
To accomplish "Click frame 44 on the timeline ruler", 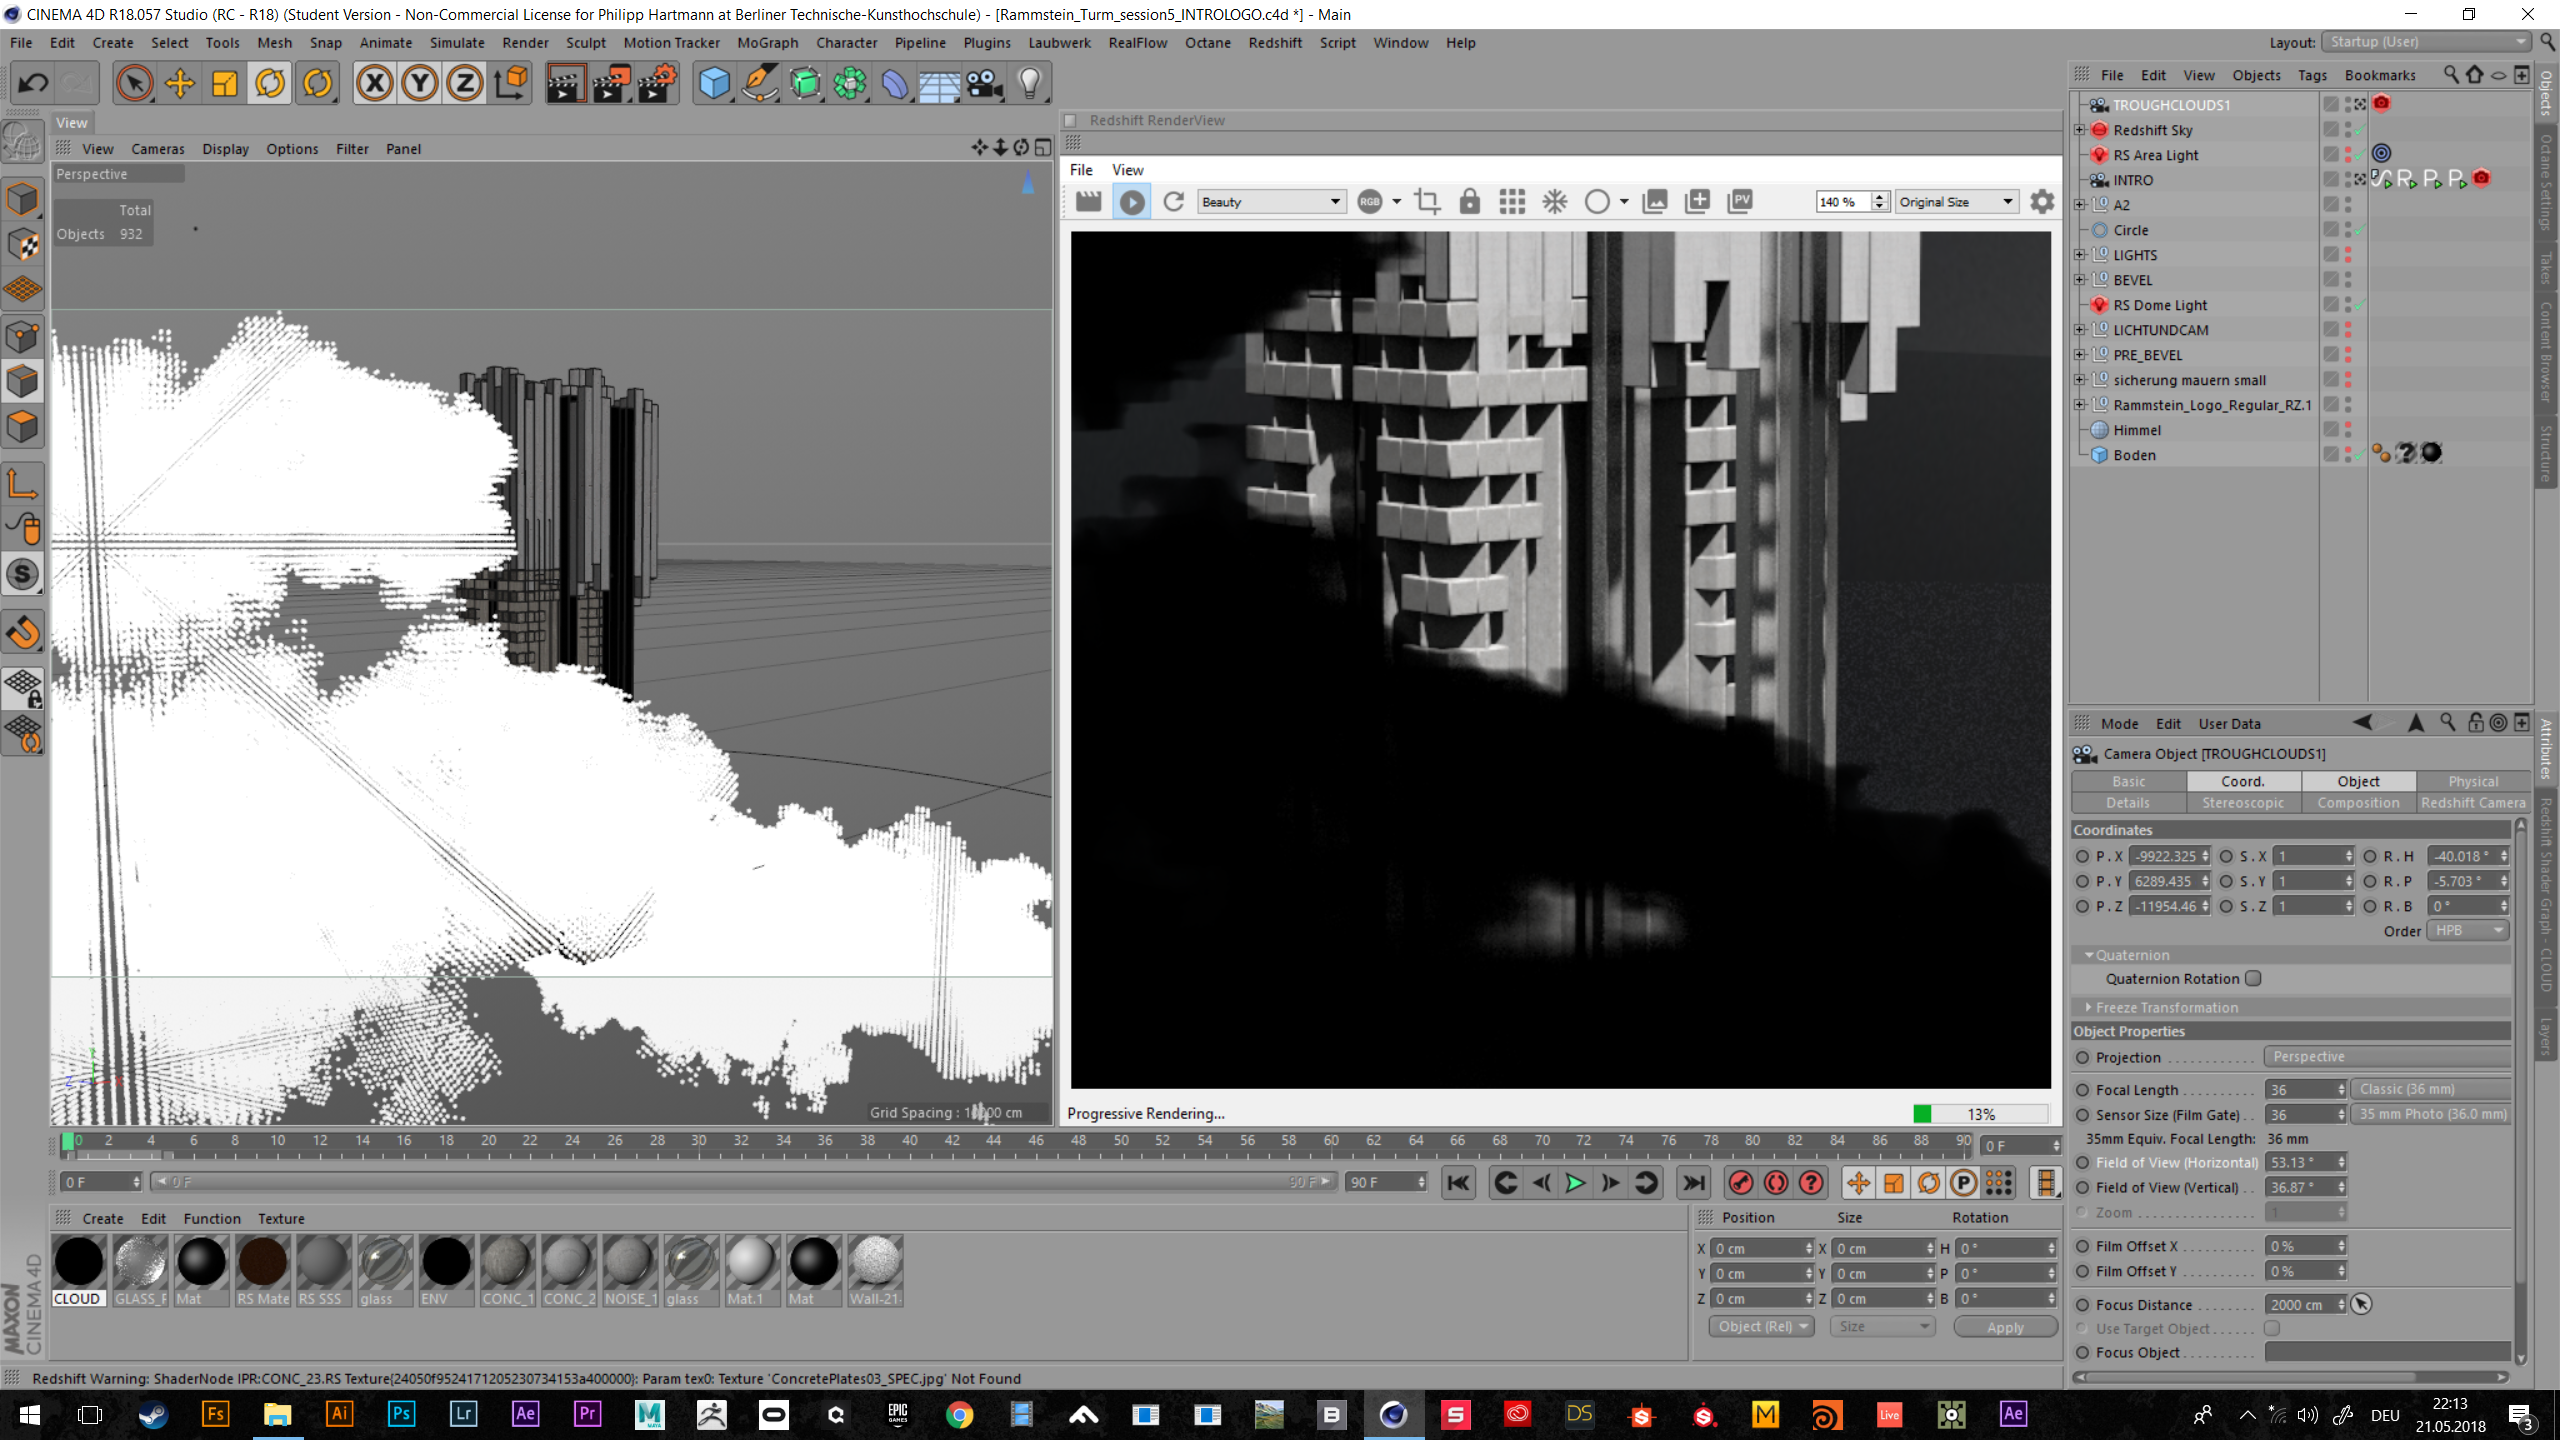I will [993, 1140].
